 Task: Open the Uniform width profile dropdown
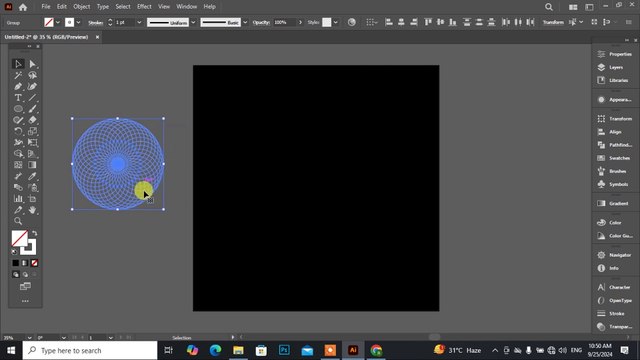coord(193,22)
